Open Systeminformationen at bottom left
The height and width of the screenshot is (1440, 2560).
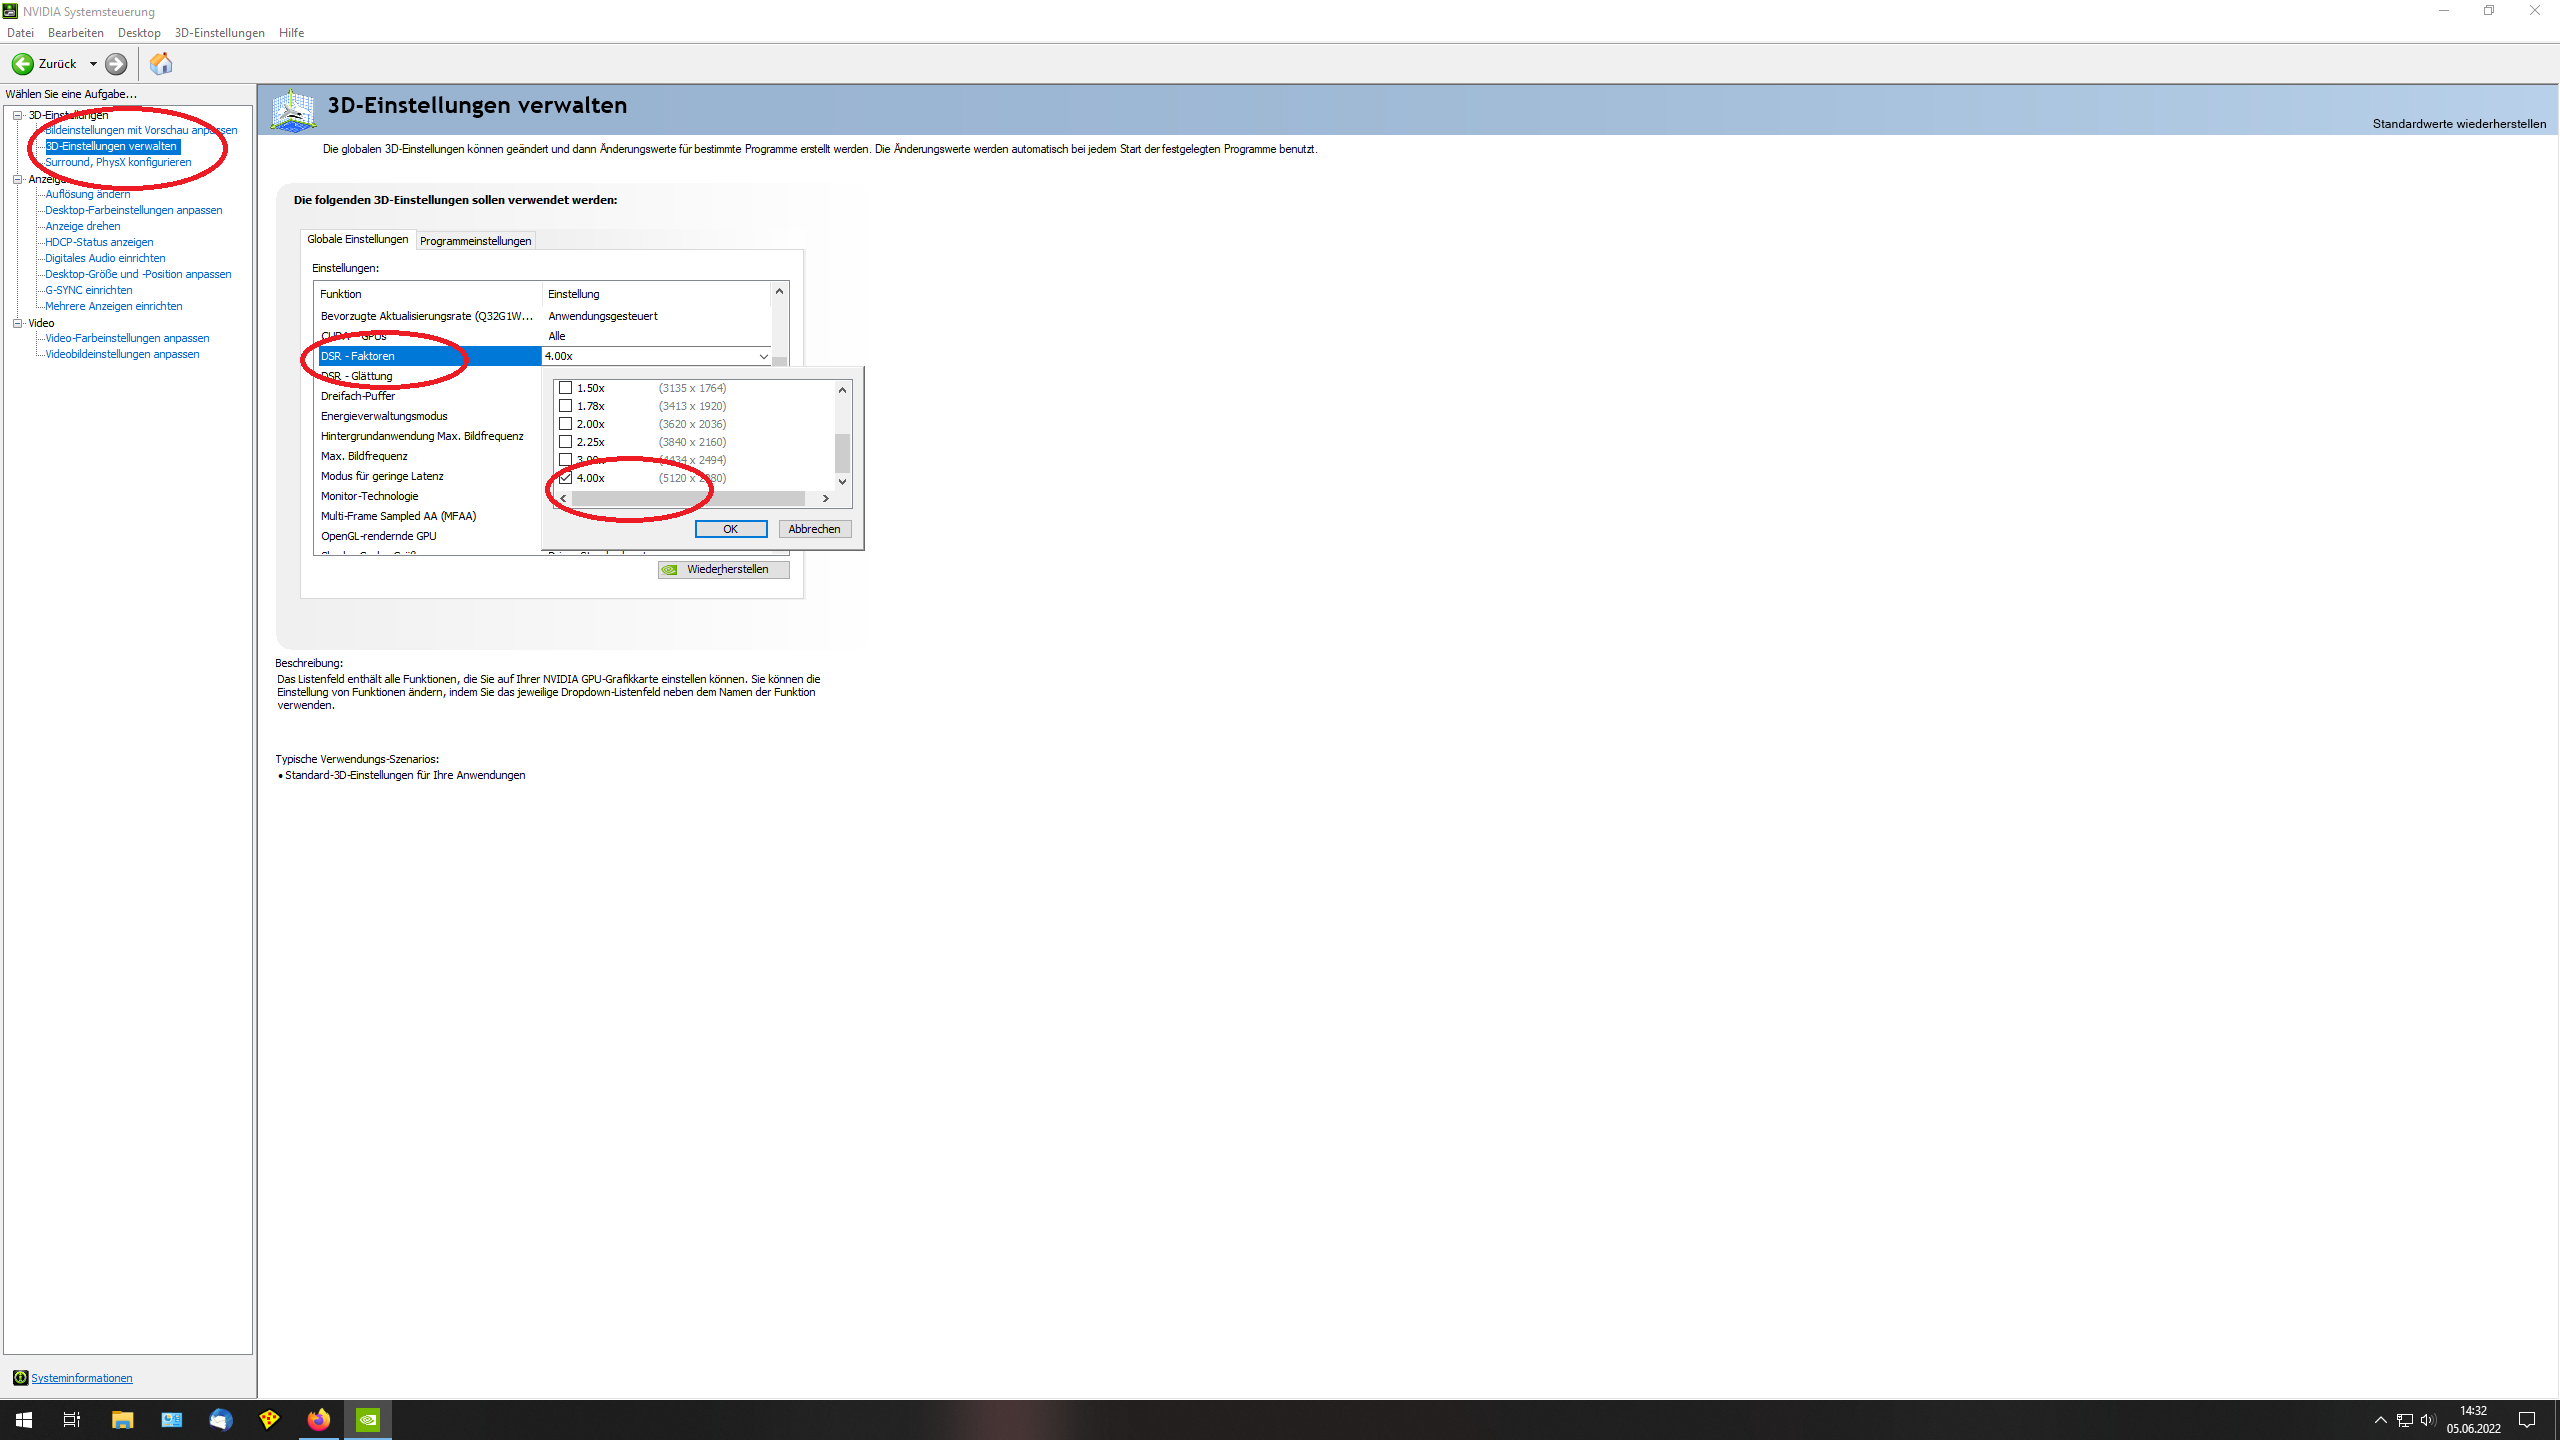(x=82, y=1377)
